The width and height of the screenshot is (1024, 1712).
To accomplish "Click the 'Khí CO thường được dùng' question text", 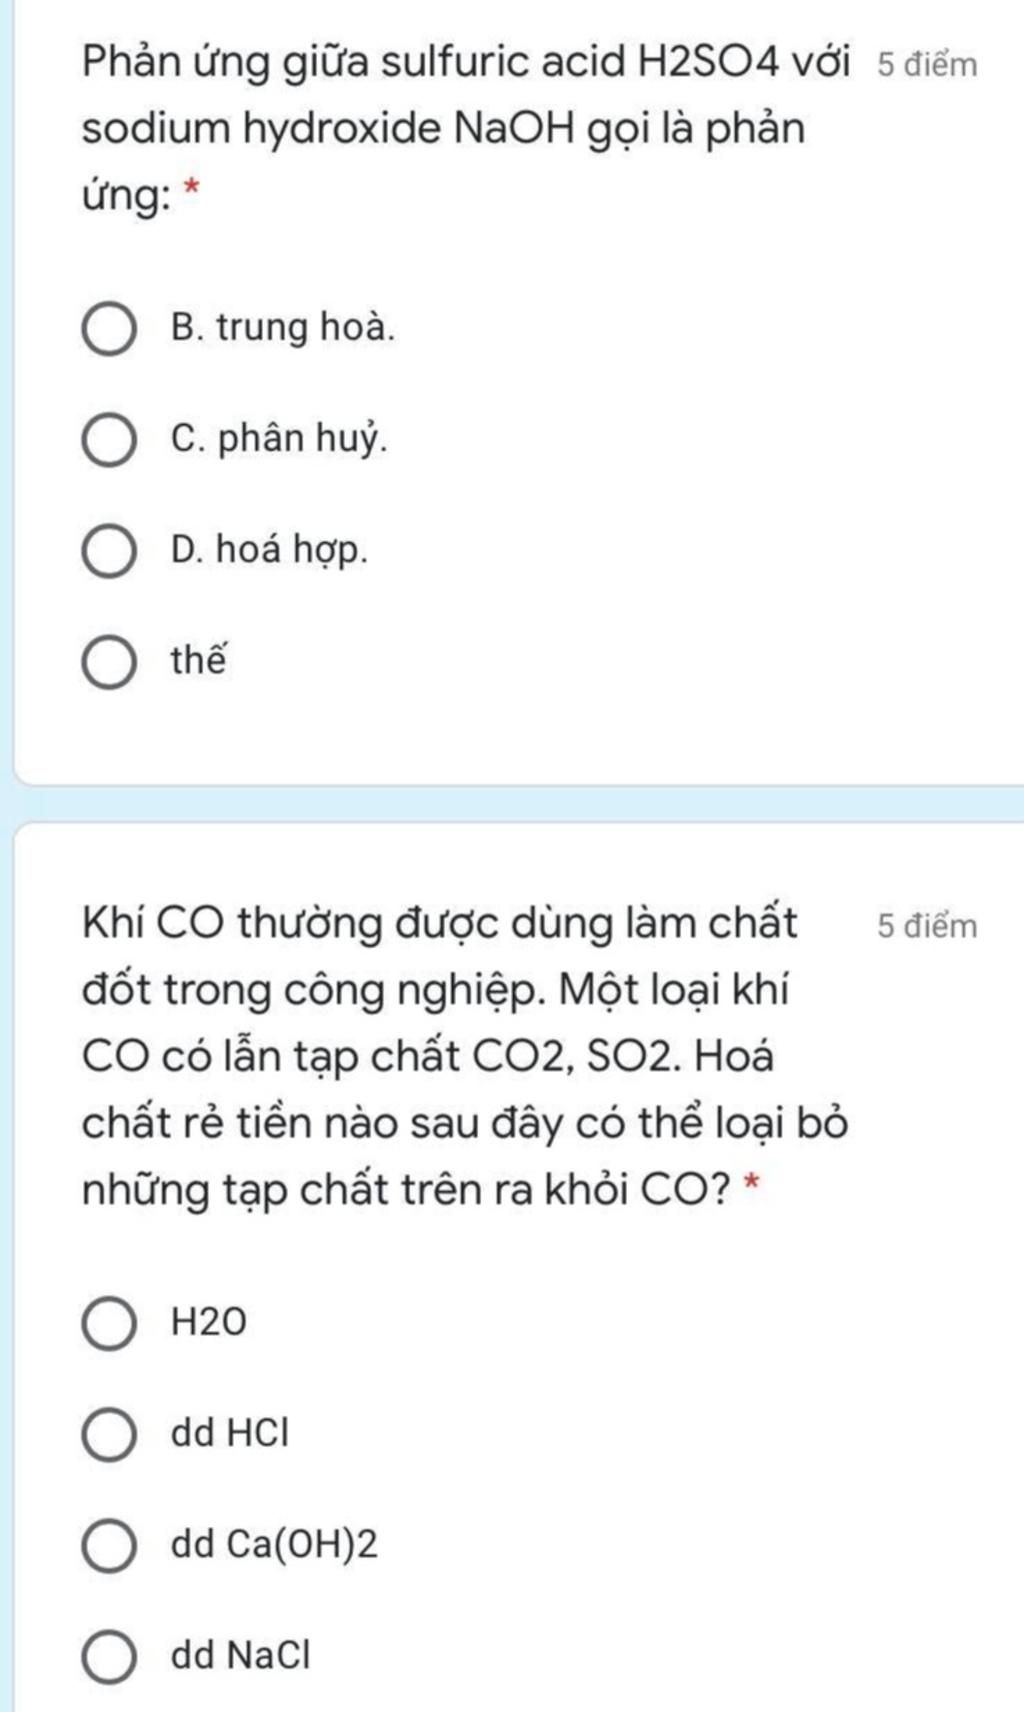I will click(465, 1057).
